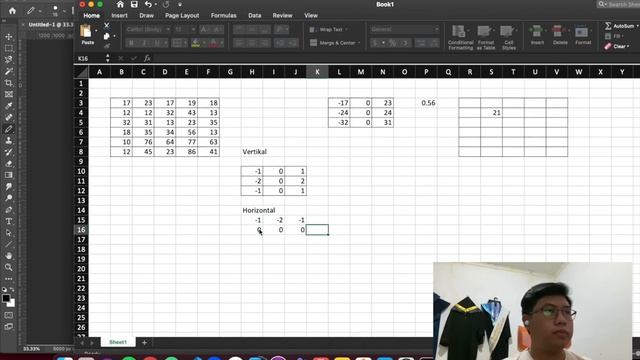640x360 pixels.
Task: Click the Search Sheet field
Action: (x=618, y=4)
